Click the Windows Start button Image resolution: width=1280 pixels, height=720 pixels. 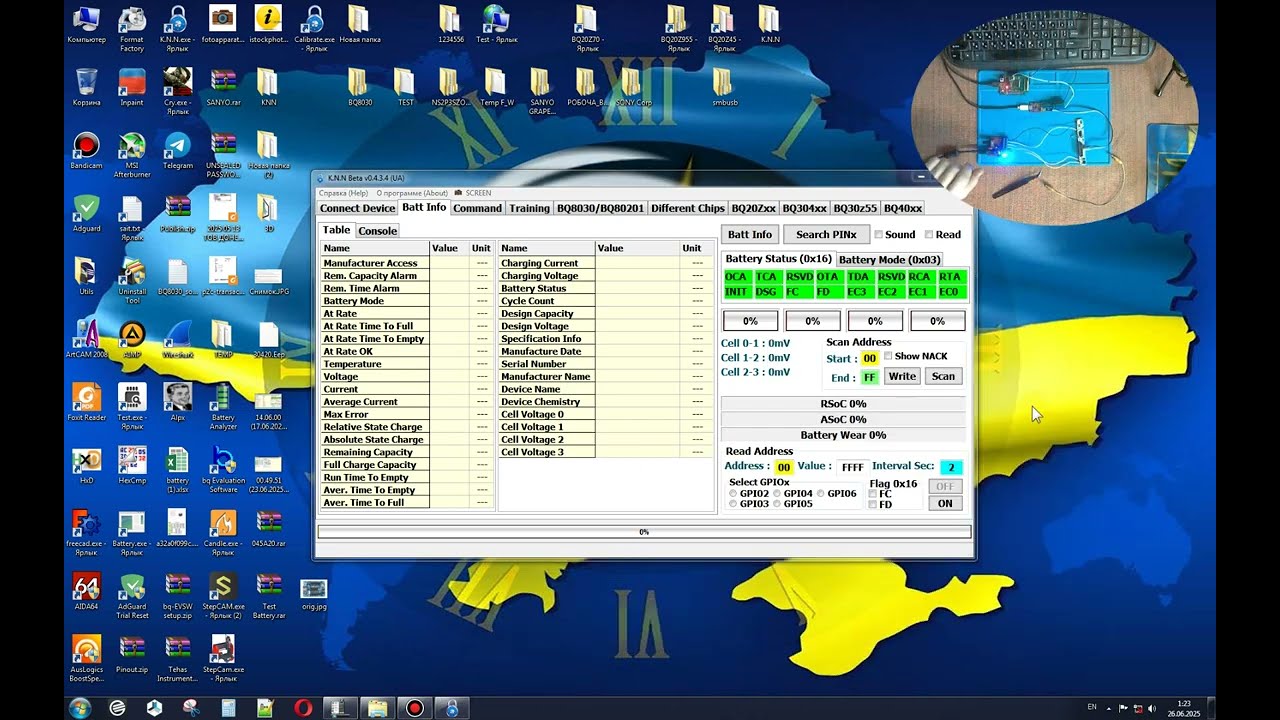[x=80, y=708]
